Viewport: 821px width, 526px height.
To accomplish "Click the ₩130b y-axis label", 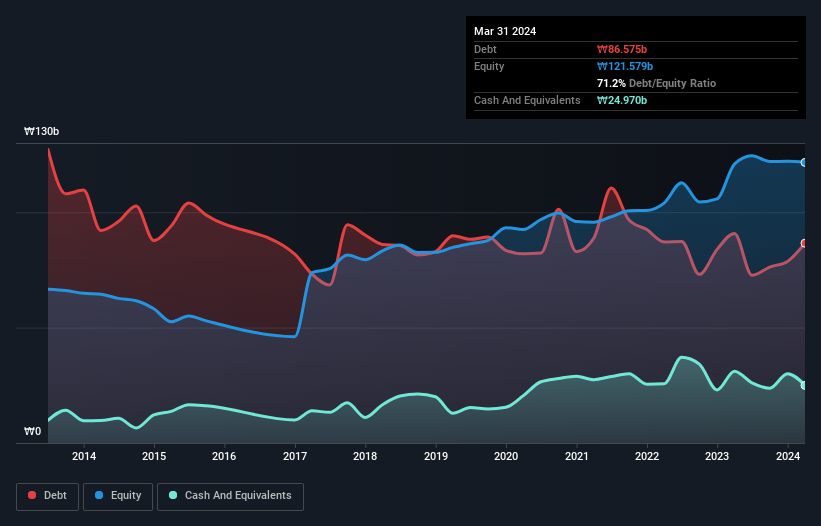I will click(41, 131).
